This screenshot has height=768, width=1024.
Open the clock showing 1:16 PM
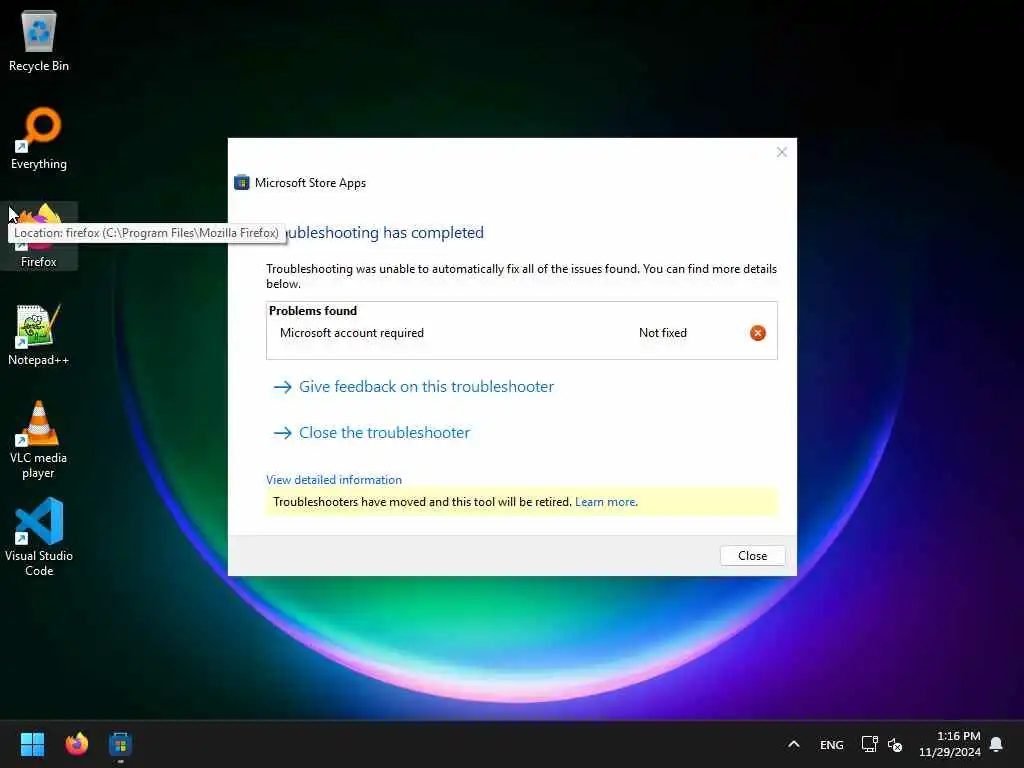[x=950, y=744]
